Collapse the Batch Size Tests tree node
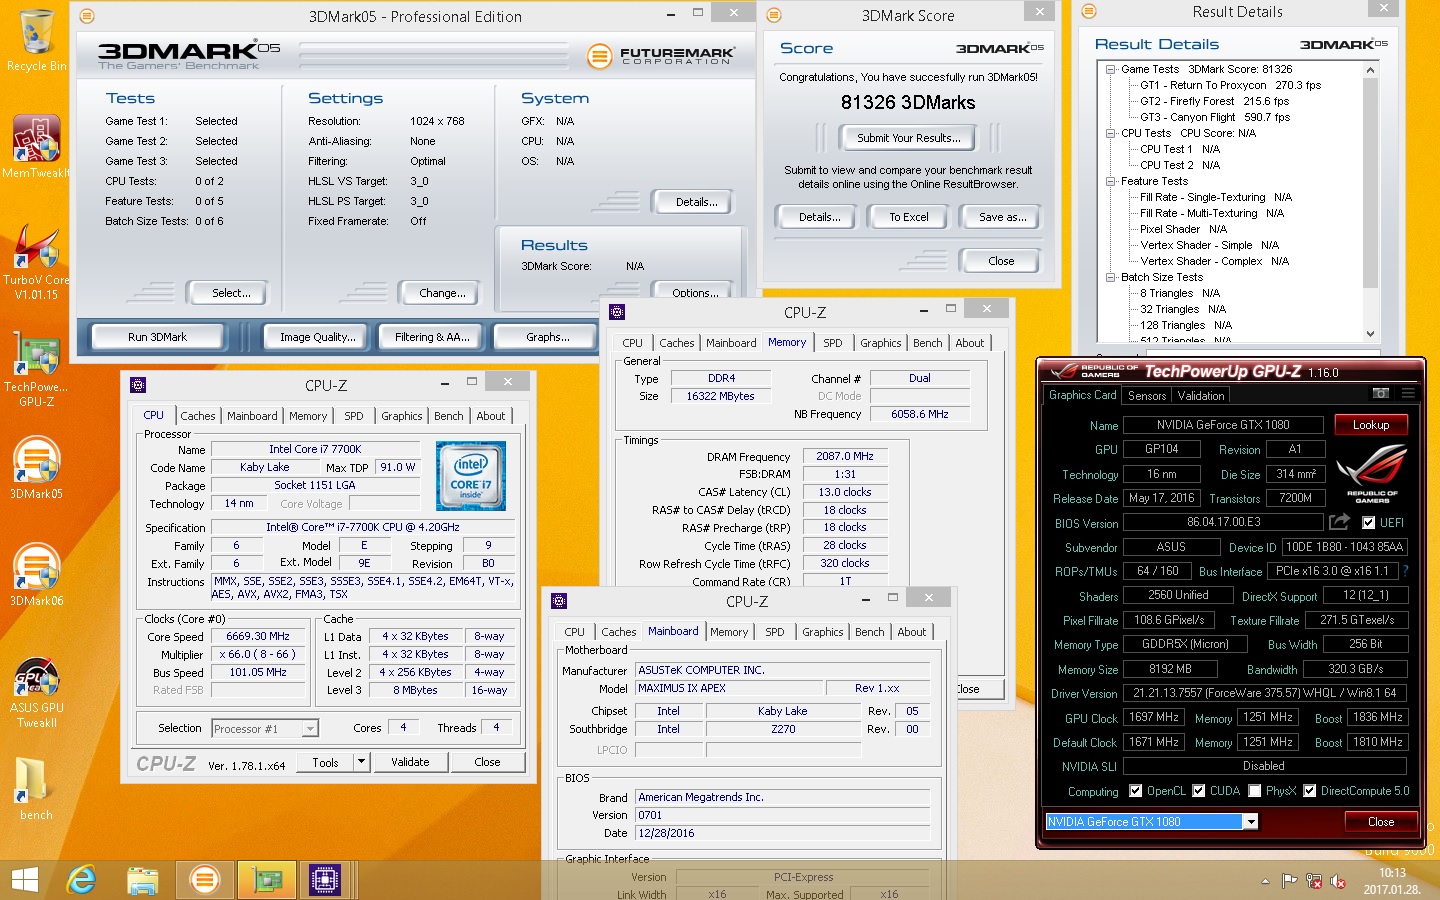 [x=1111, y=277]
